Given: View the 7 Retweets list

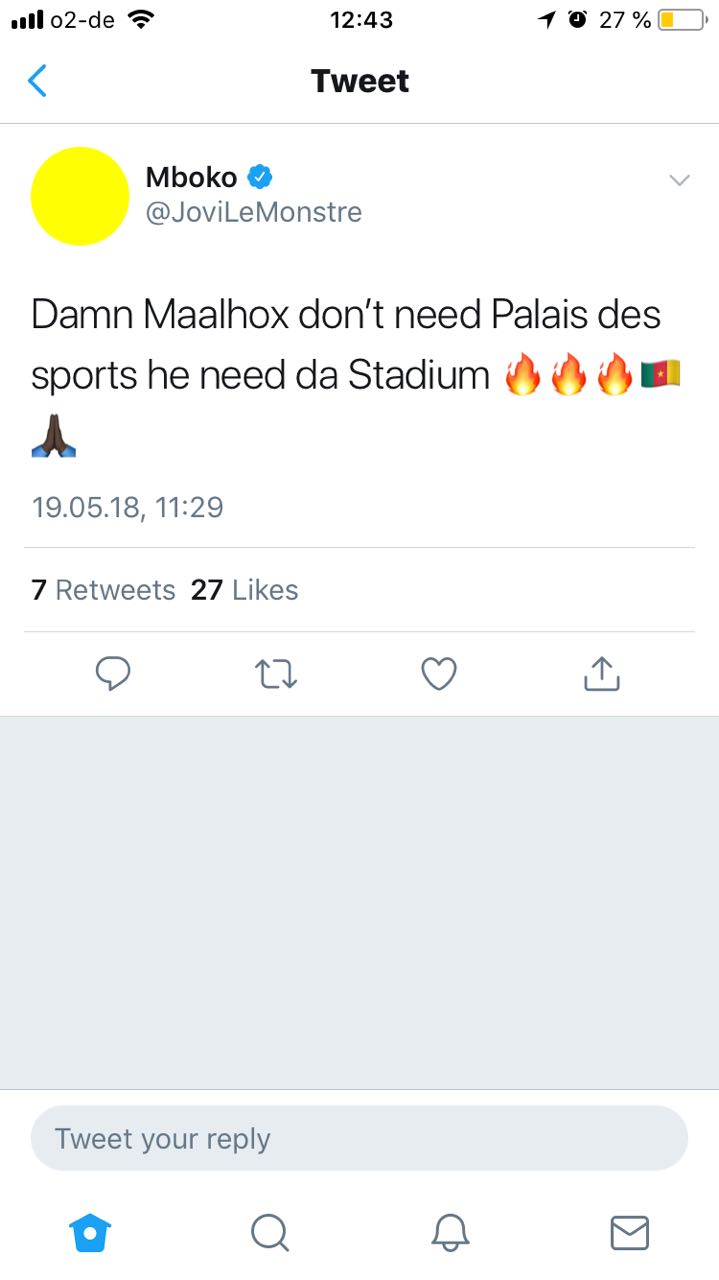Looking at the screenshot, I should coord(103,590).
